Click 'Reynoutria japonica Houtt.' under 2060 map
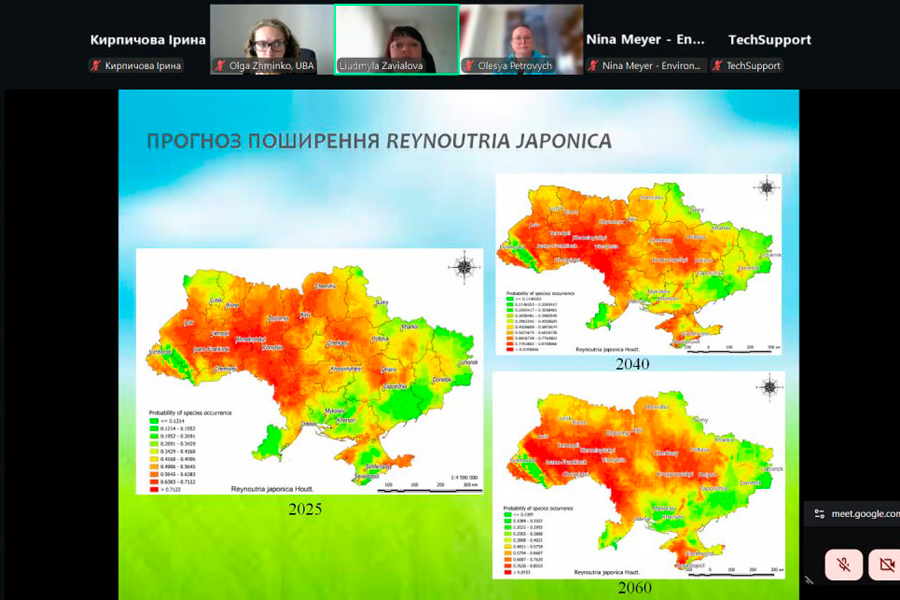900x600 pixels. point(607,572)
